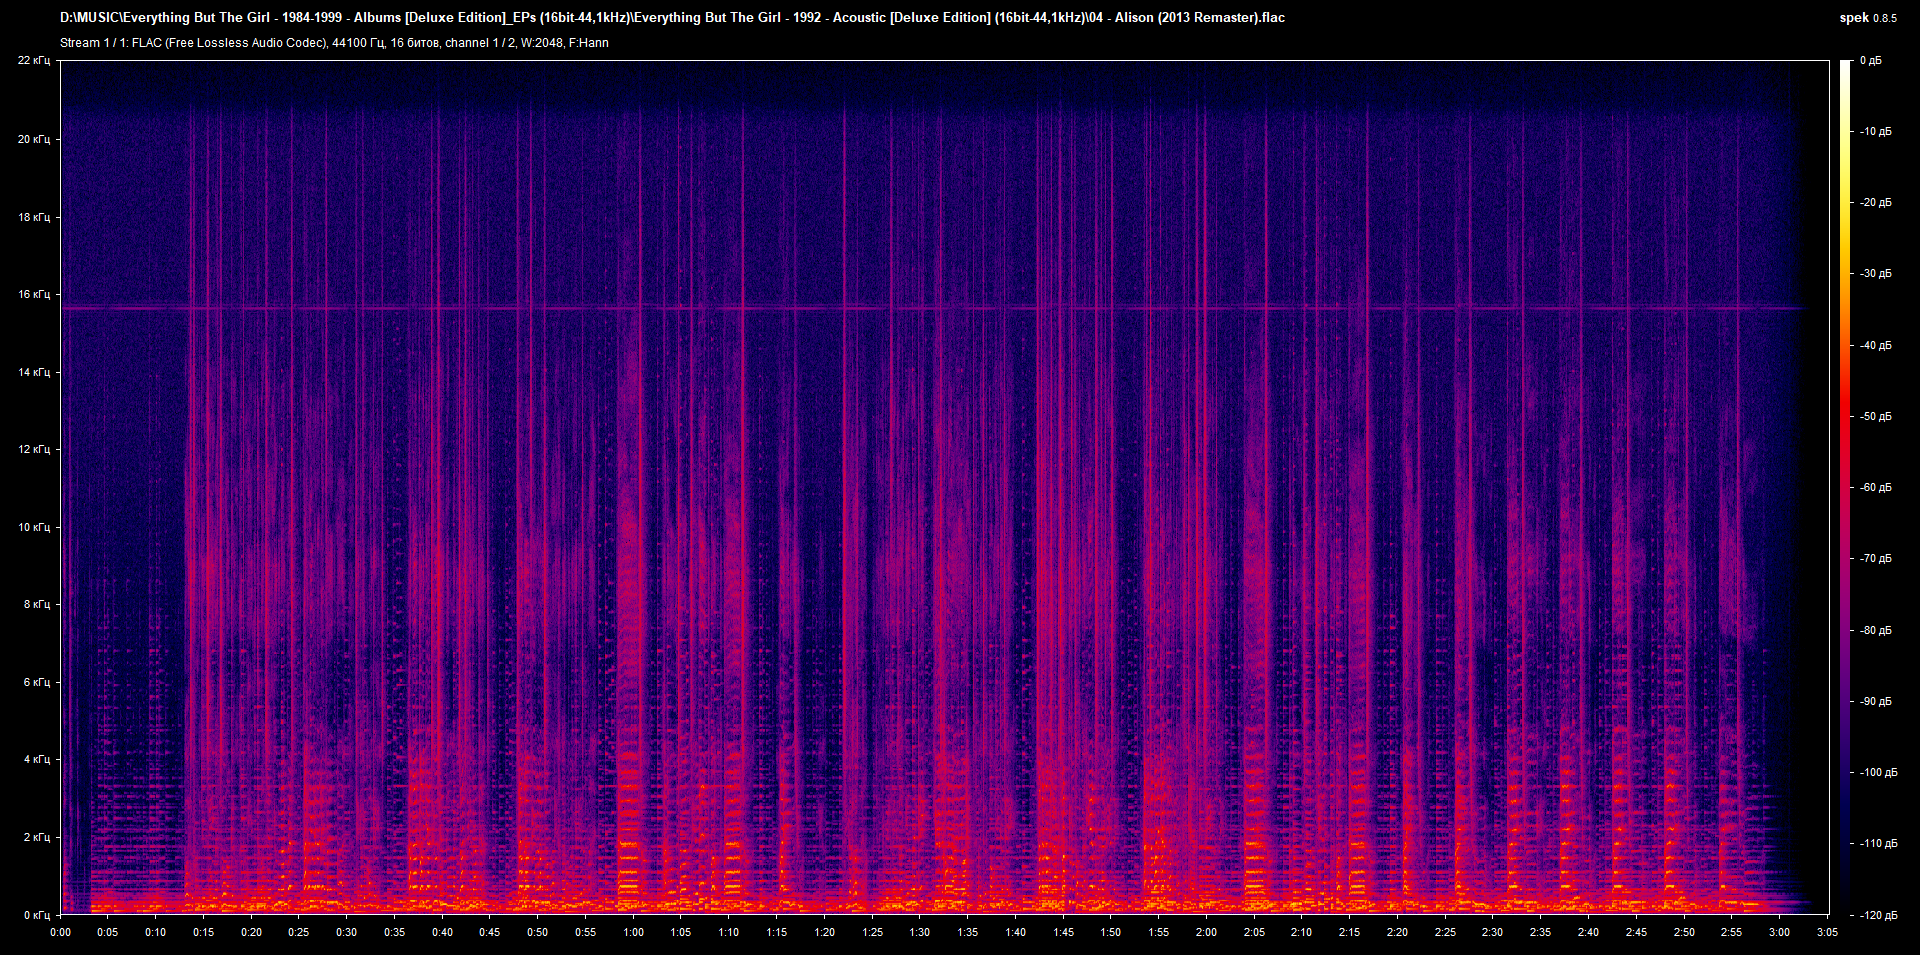
Task: Select the 0 кГц frequency axis label
Action: 37,915
